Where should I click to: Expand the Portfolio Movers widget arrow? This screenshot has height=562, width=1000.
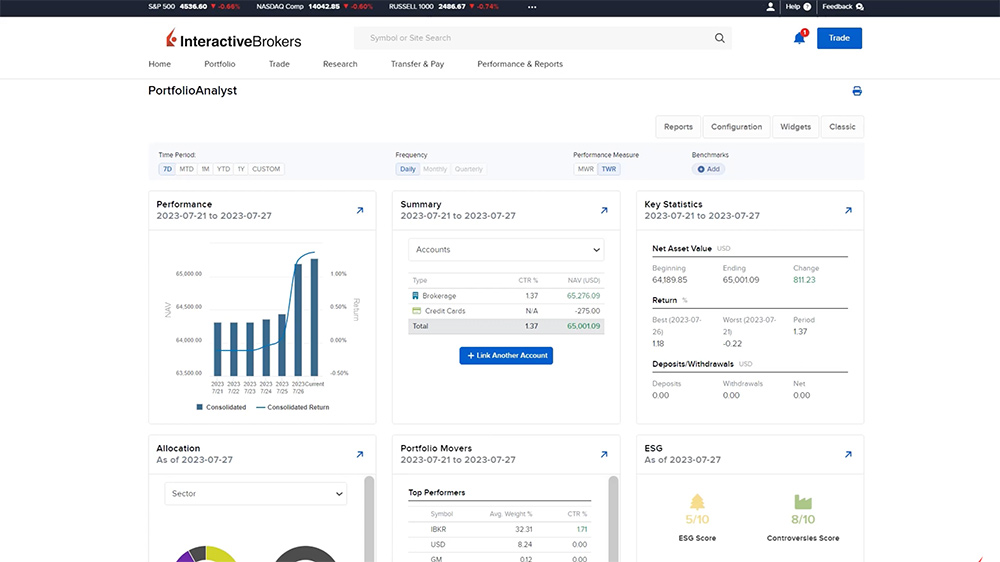pos(604,454)
